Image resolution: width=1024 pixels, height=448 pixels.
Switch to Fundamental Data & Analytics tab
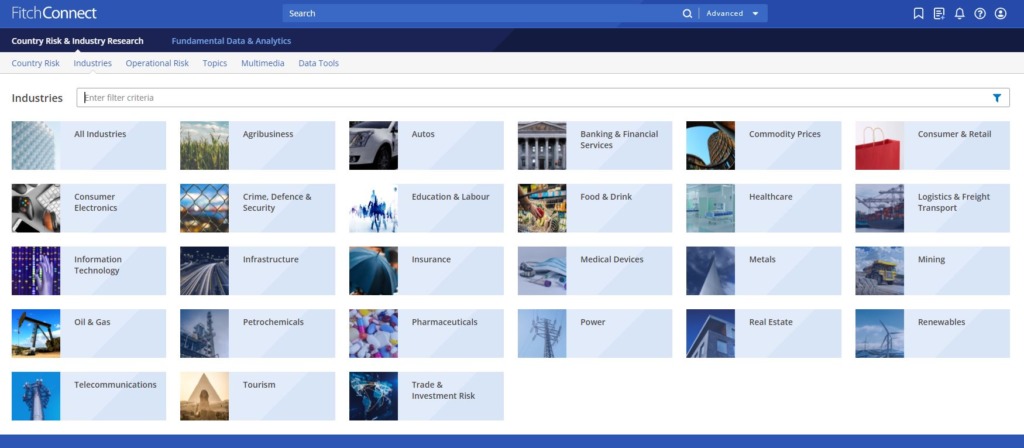(x=231, y=41)
